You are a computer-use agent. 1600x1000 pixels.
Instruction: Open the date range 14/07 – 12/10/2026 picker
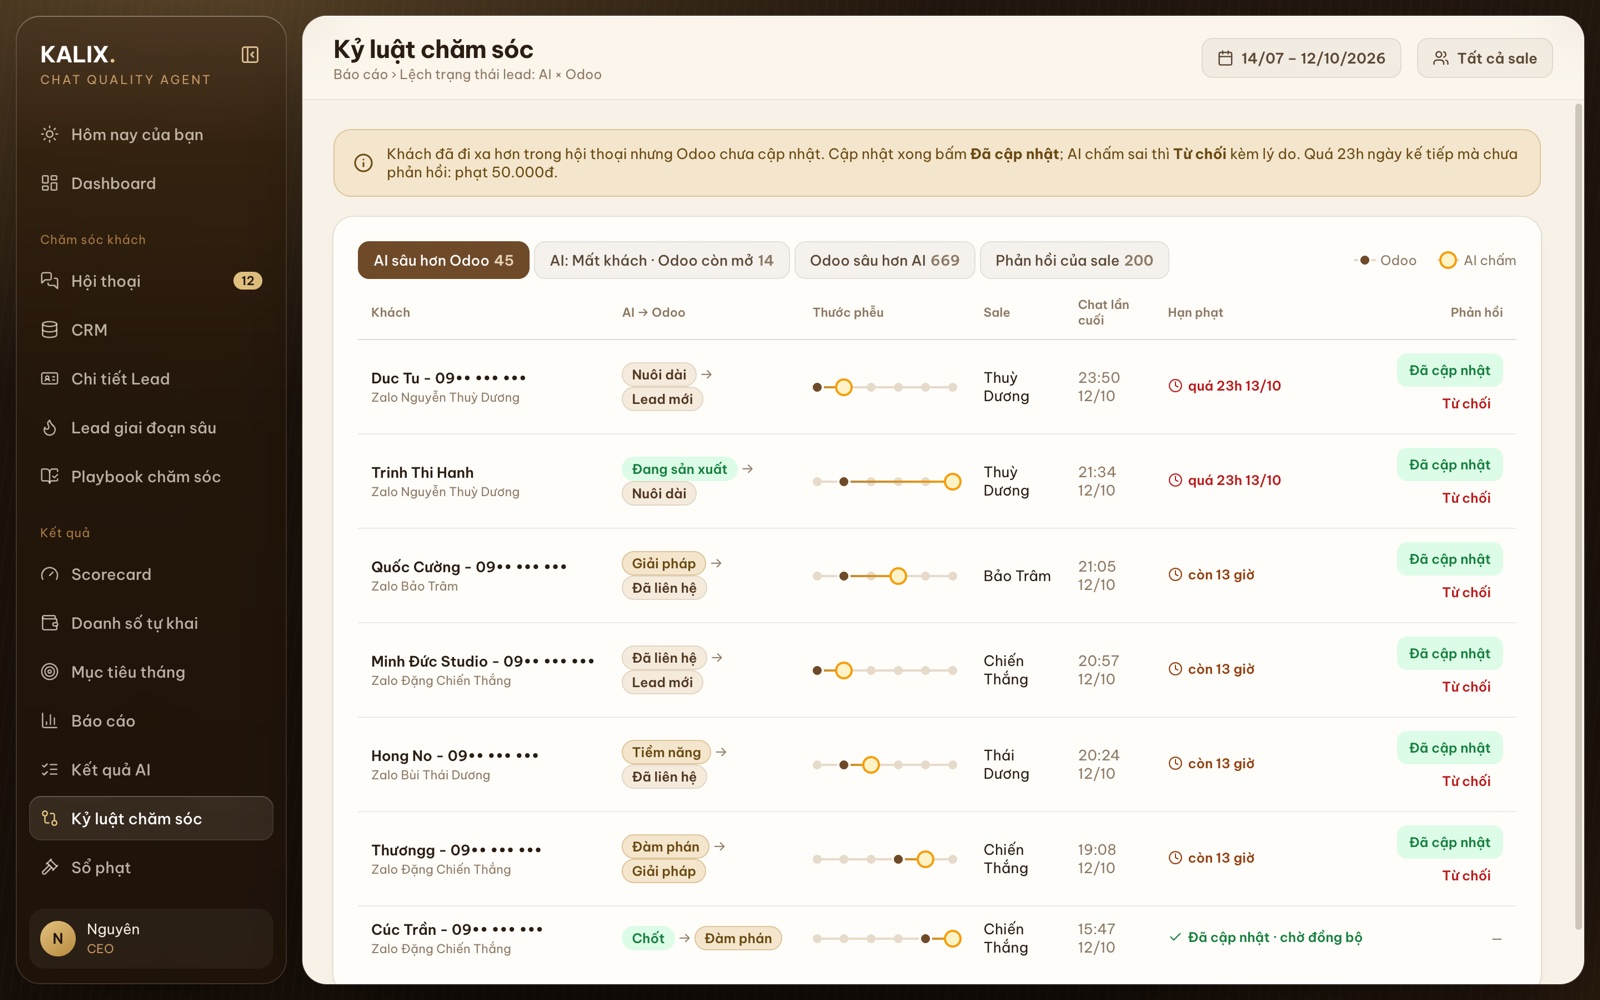(1301, 58)
